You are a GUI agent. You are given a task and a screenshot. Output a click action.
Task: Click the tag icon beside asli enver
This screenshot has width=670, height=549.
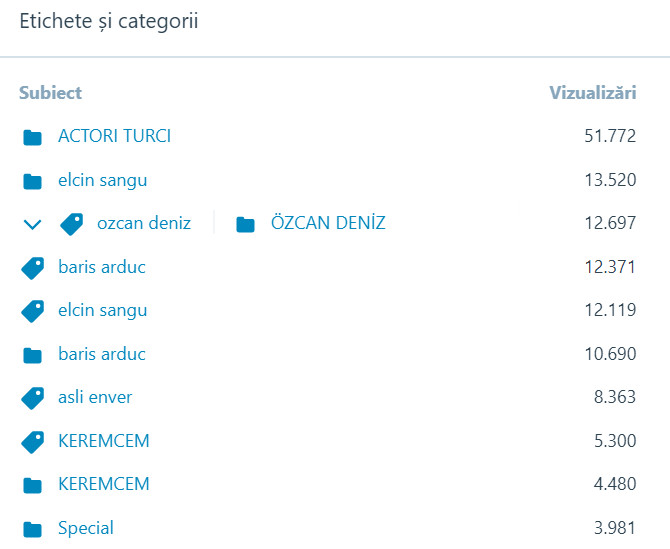coord(33,398)
